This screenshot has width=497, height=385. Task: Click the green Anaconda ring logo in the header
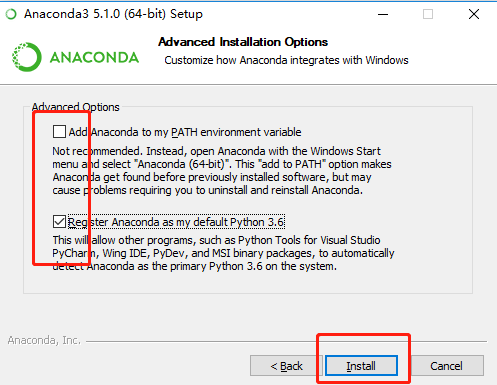[27, 57]
